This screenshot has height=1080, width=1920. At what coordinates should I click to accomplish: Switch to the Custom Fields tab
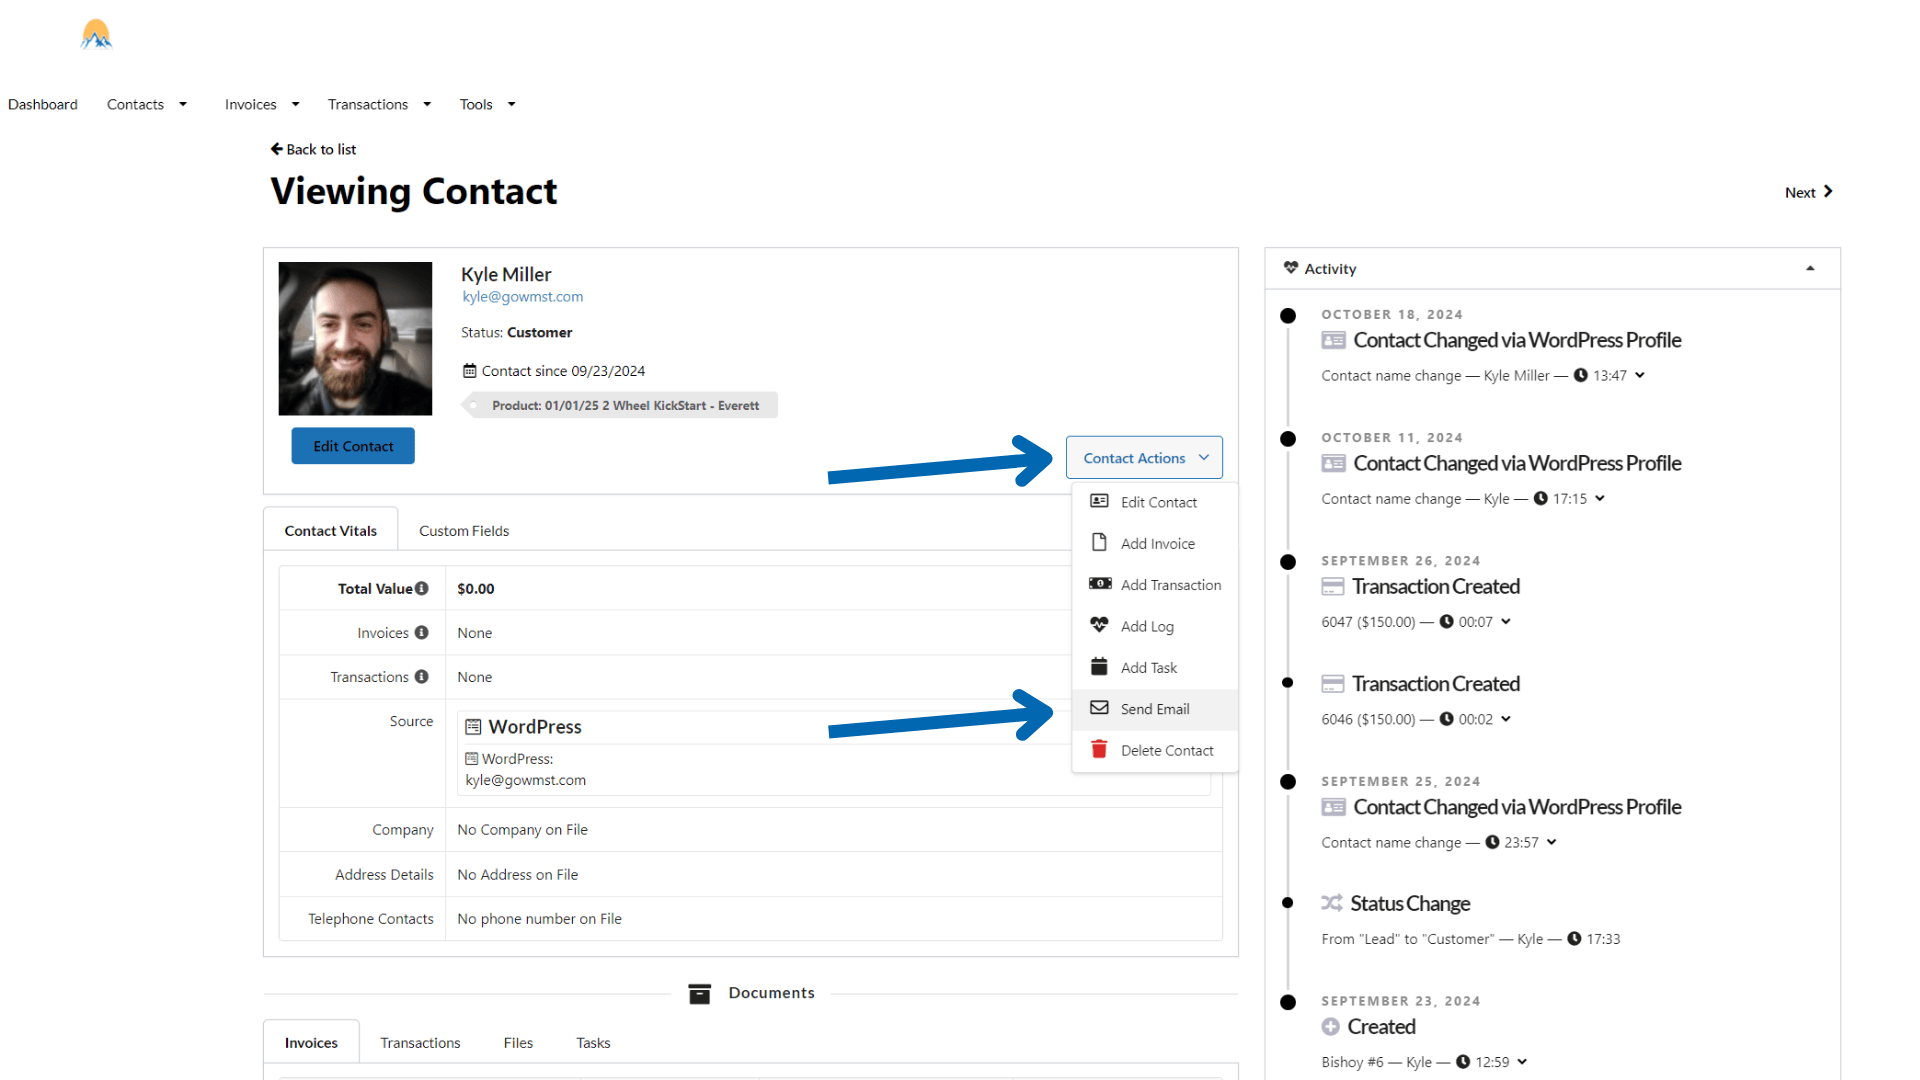464,530
